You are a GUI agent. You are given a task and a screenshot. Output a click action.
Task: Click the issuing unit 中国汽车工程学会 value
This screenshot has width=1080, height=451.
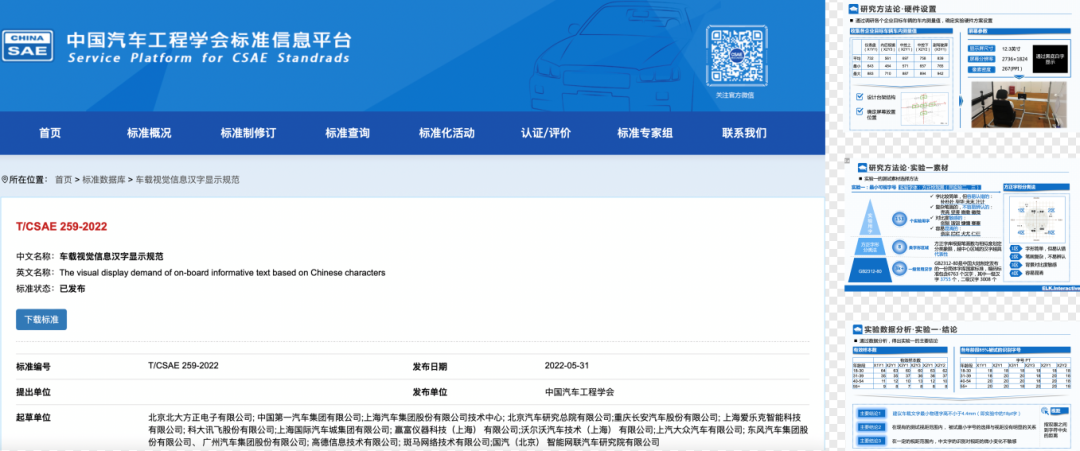[579, 392]
